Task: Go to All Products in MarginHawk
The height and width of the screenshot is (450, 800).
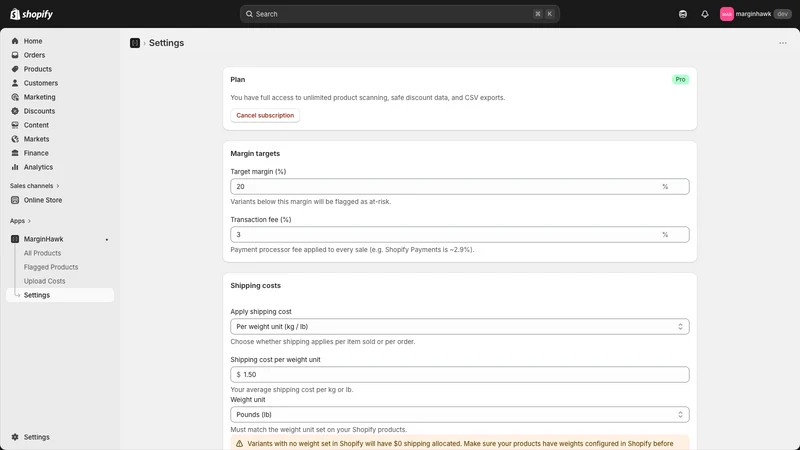Action: pos(42,253)
